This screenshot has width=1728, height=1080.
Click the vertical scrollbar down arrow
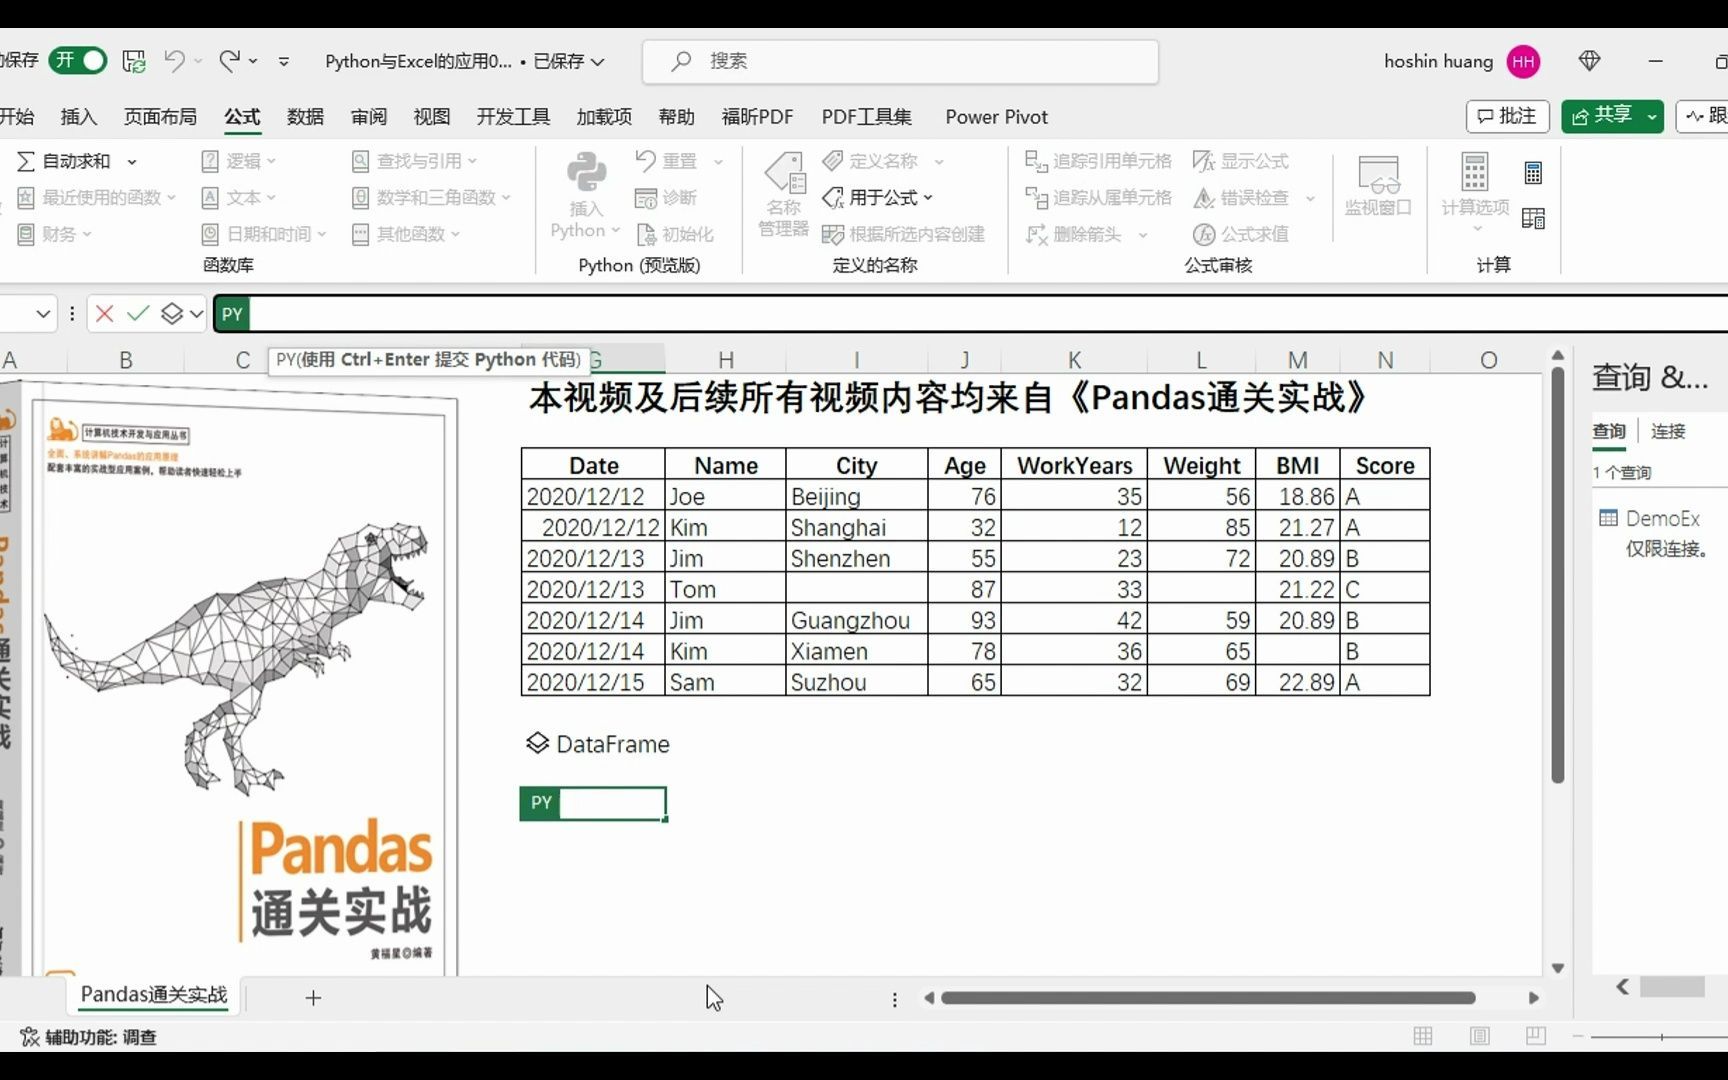[x=1557, y=968]
